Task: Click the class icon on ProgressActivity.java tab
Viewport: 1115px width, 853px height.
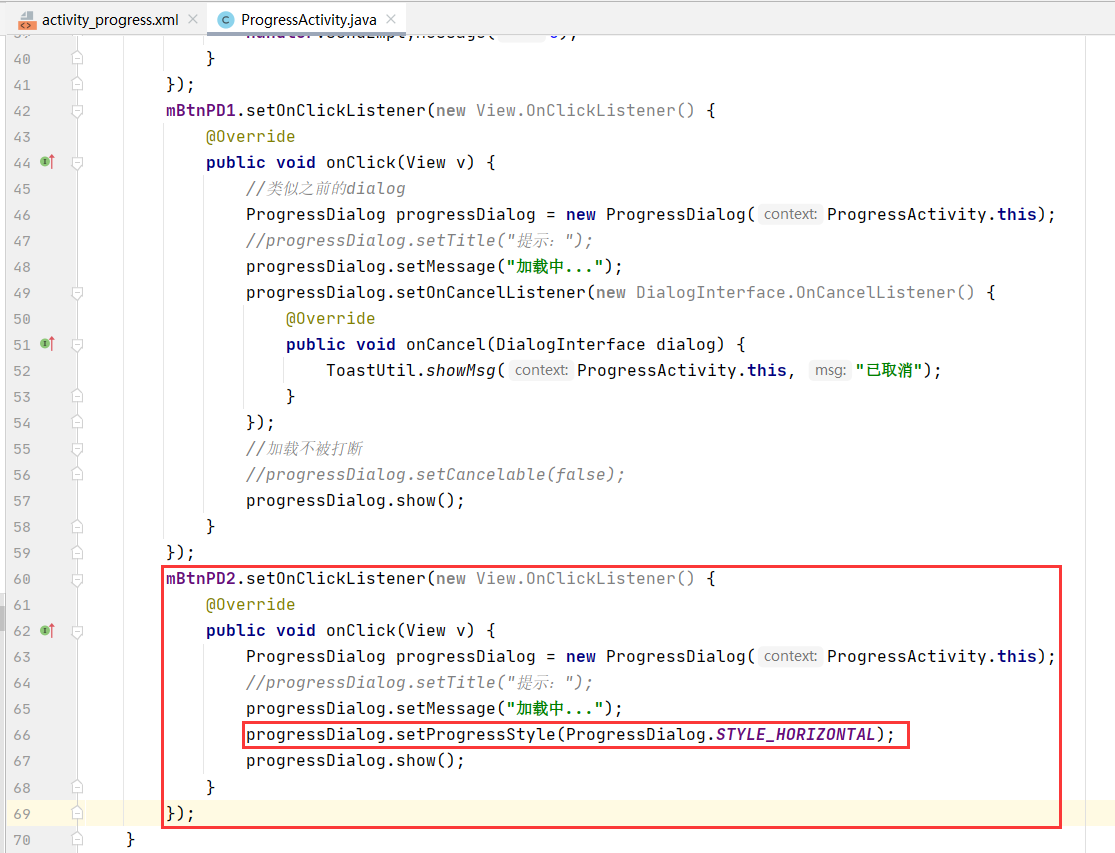Action: (x=225, y=20)
